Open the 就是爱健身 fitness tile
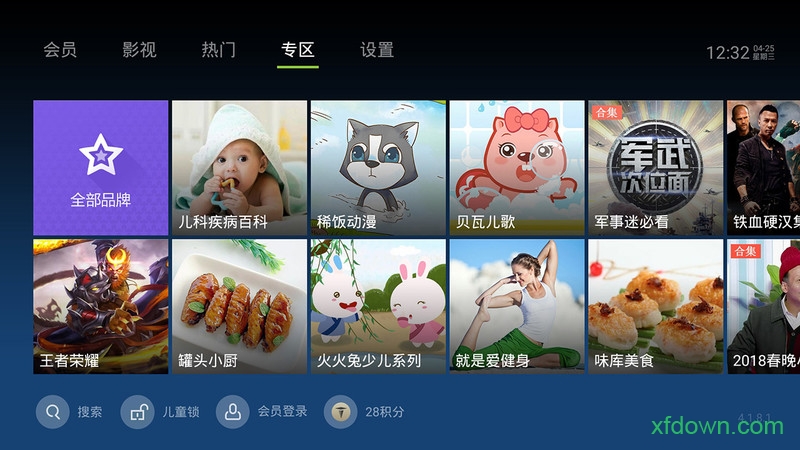The image size is (800, 450). (517, 307)
